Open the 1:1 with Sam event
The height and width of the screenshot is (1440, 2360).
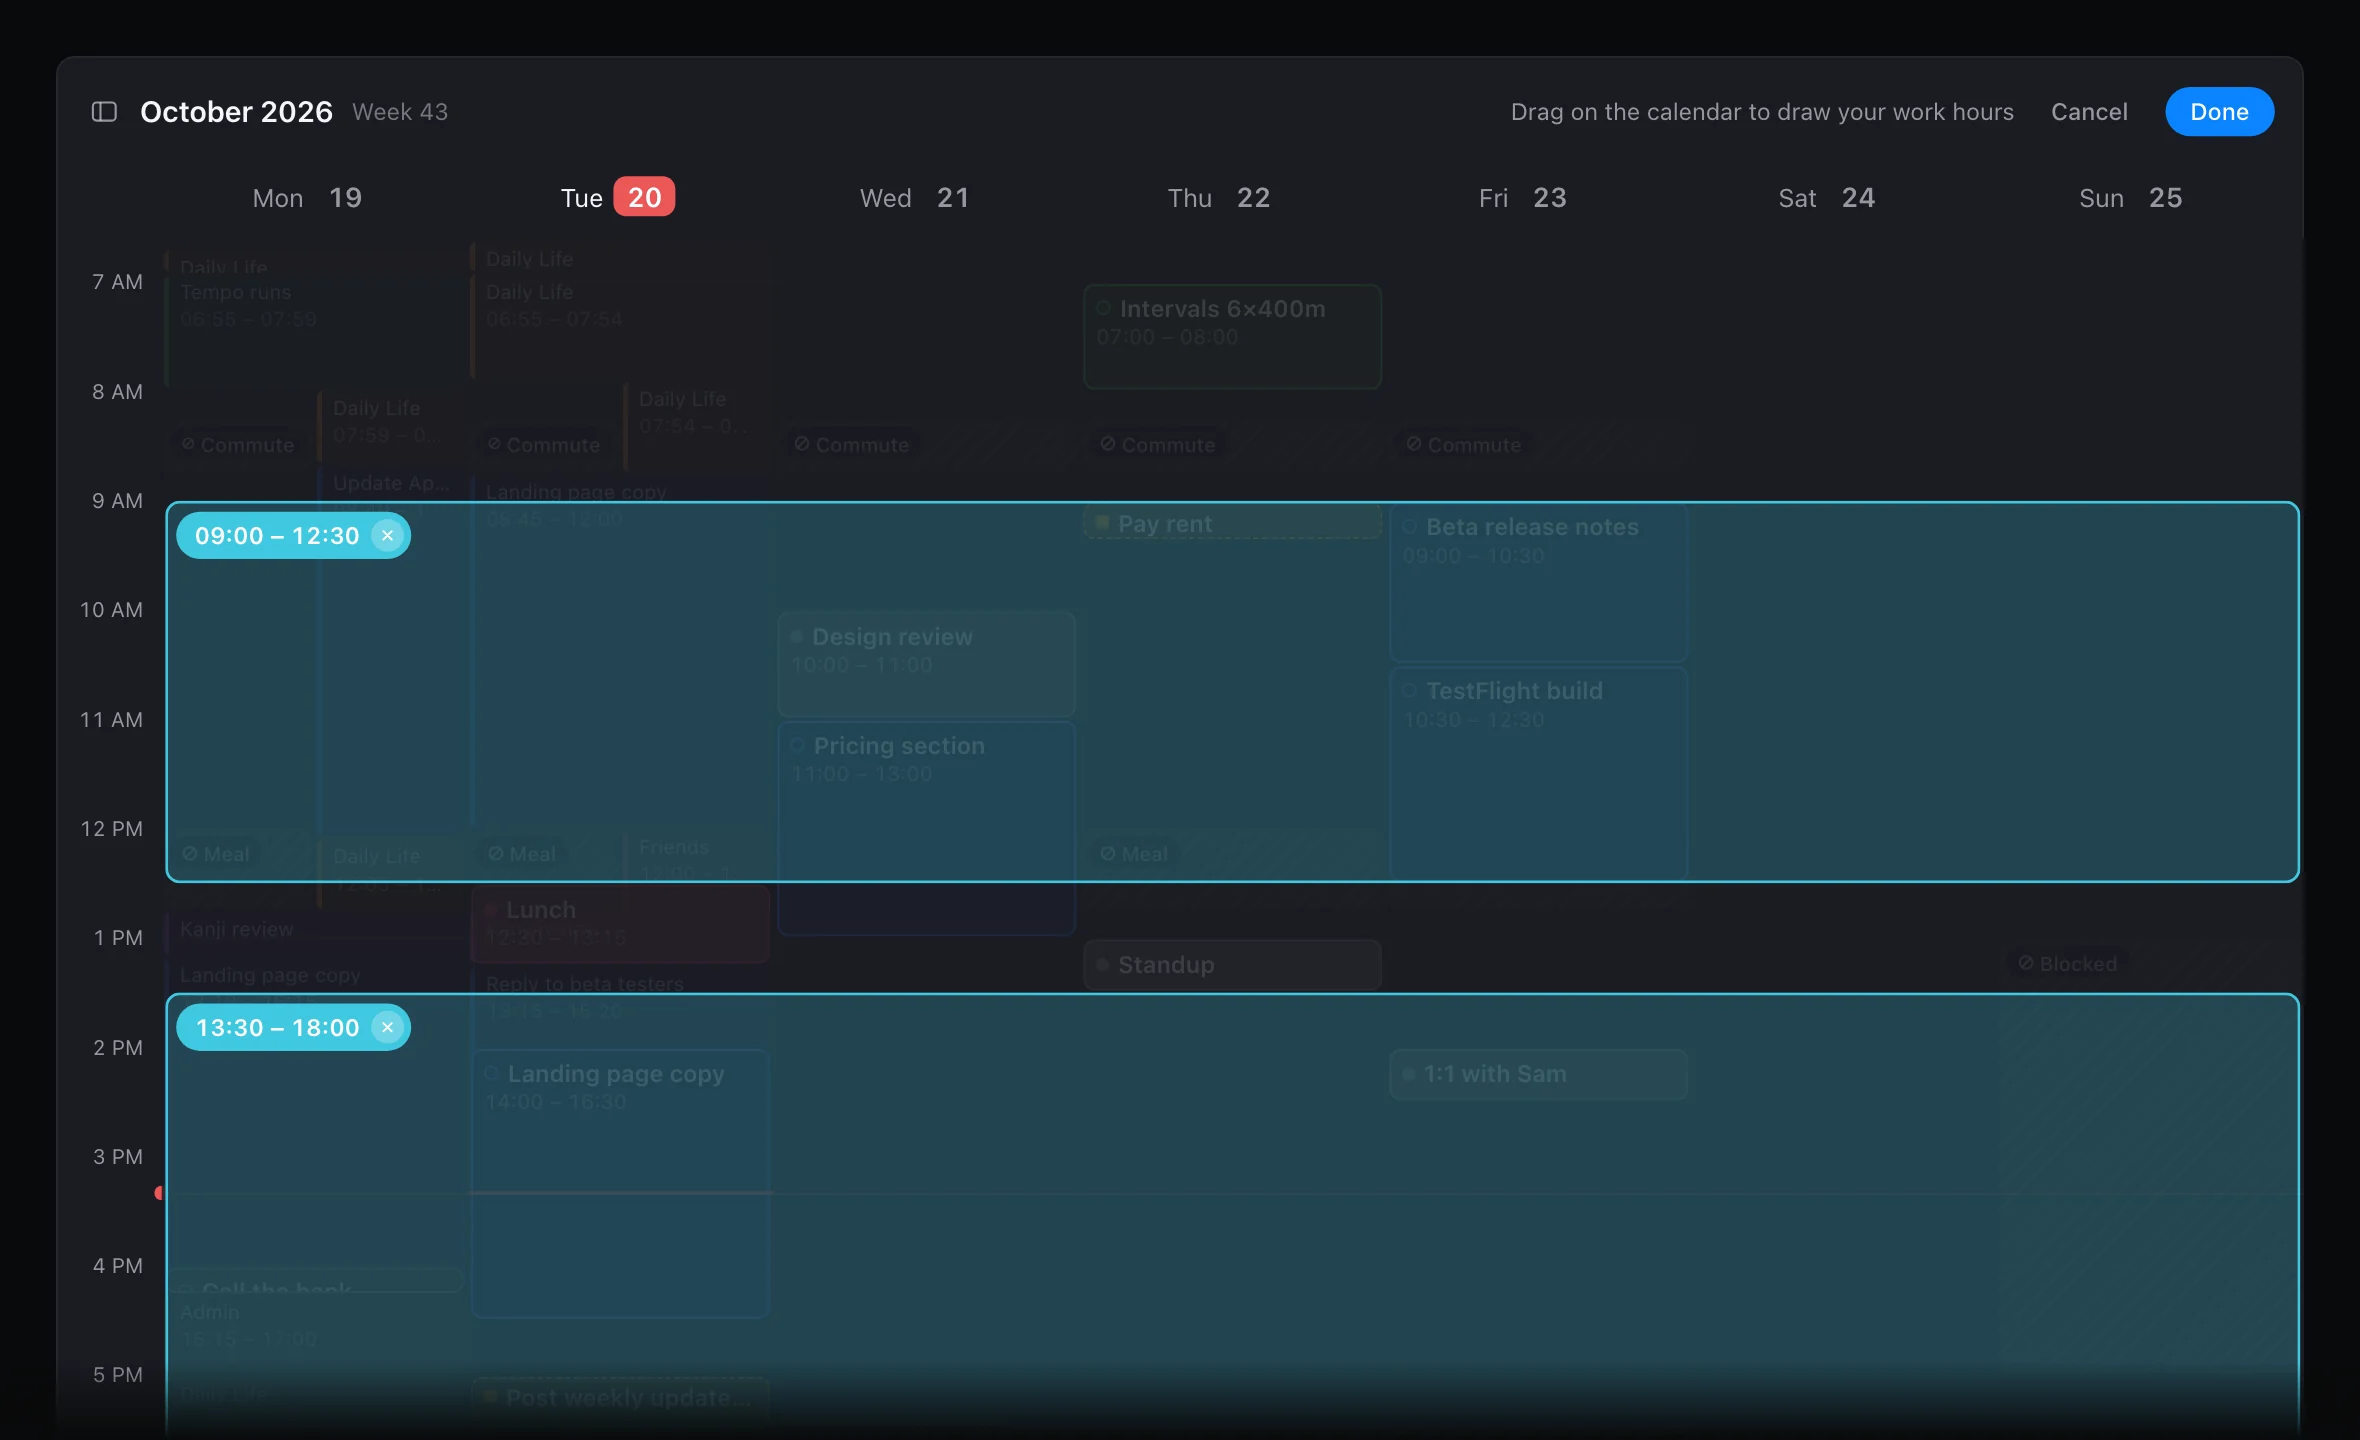1538,1074
